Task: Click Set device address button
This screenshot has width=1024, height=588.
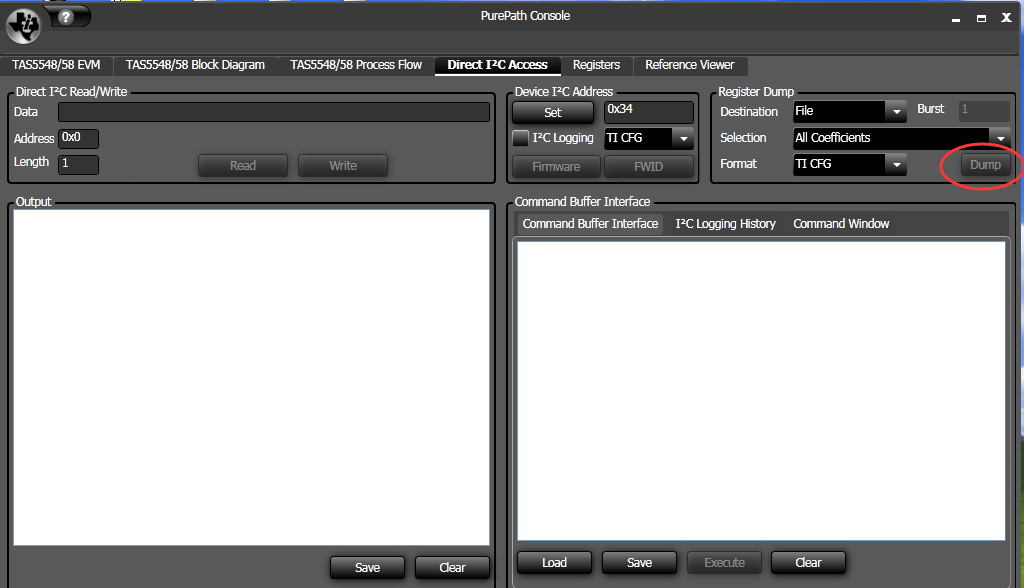Action: click(552, 112)
